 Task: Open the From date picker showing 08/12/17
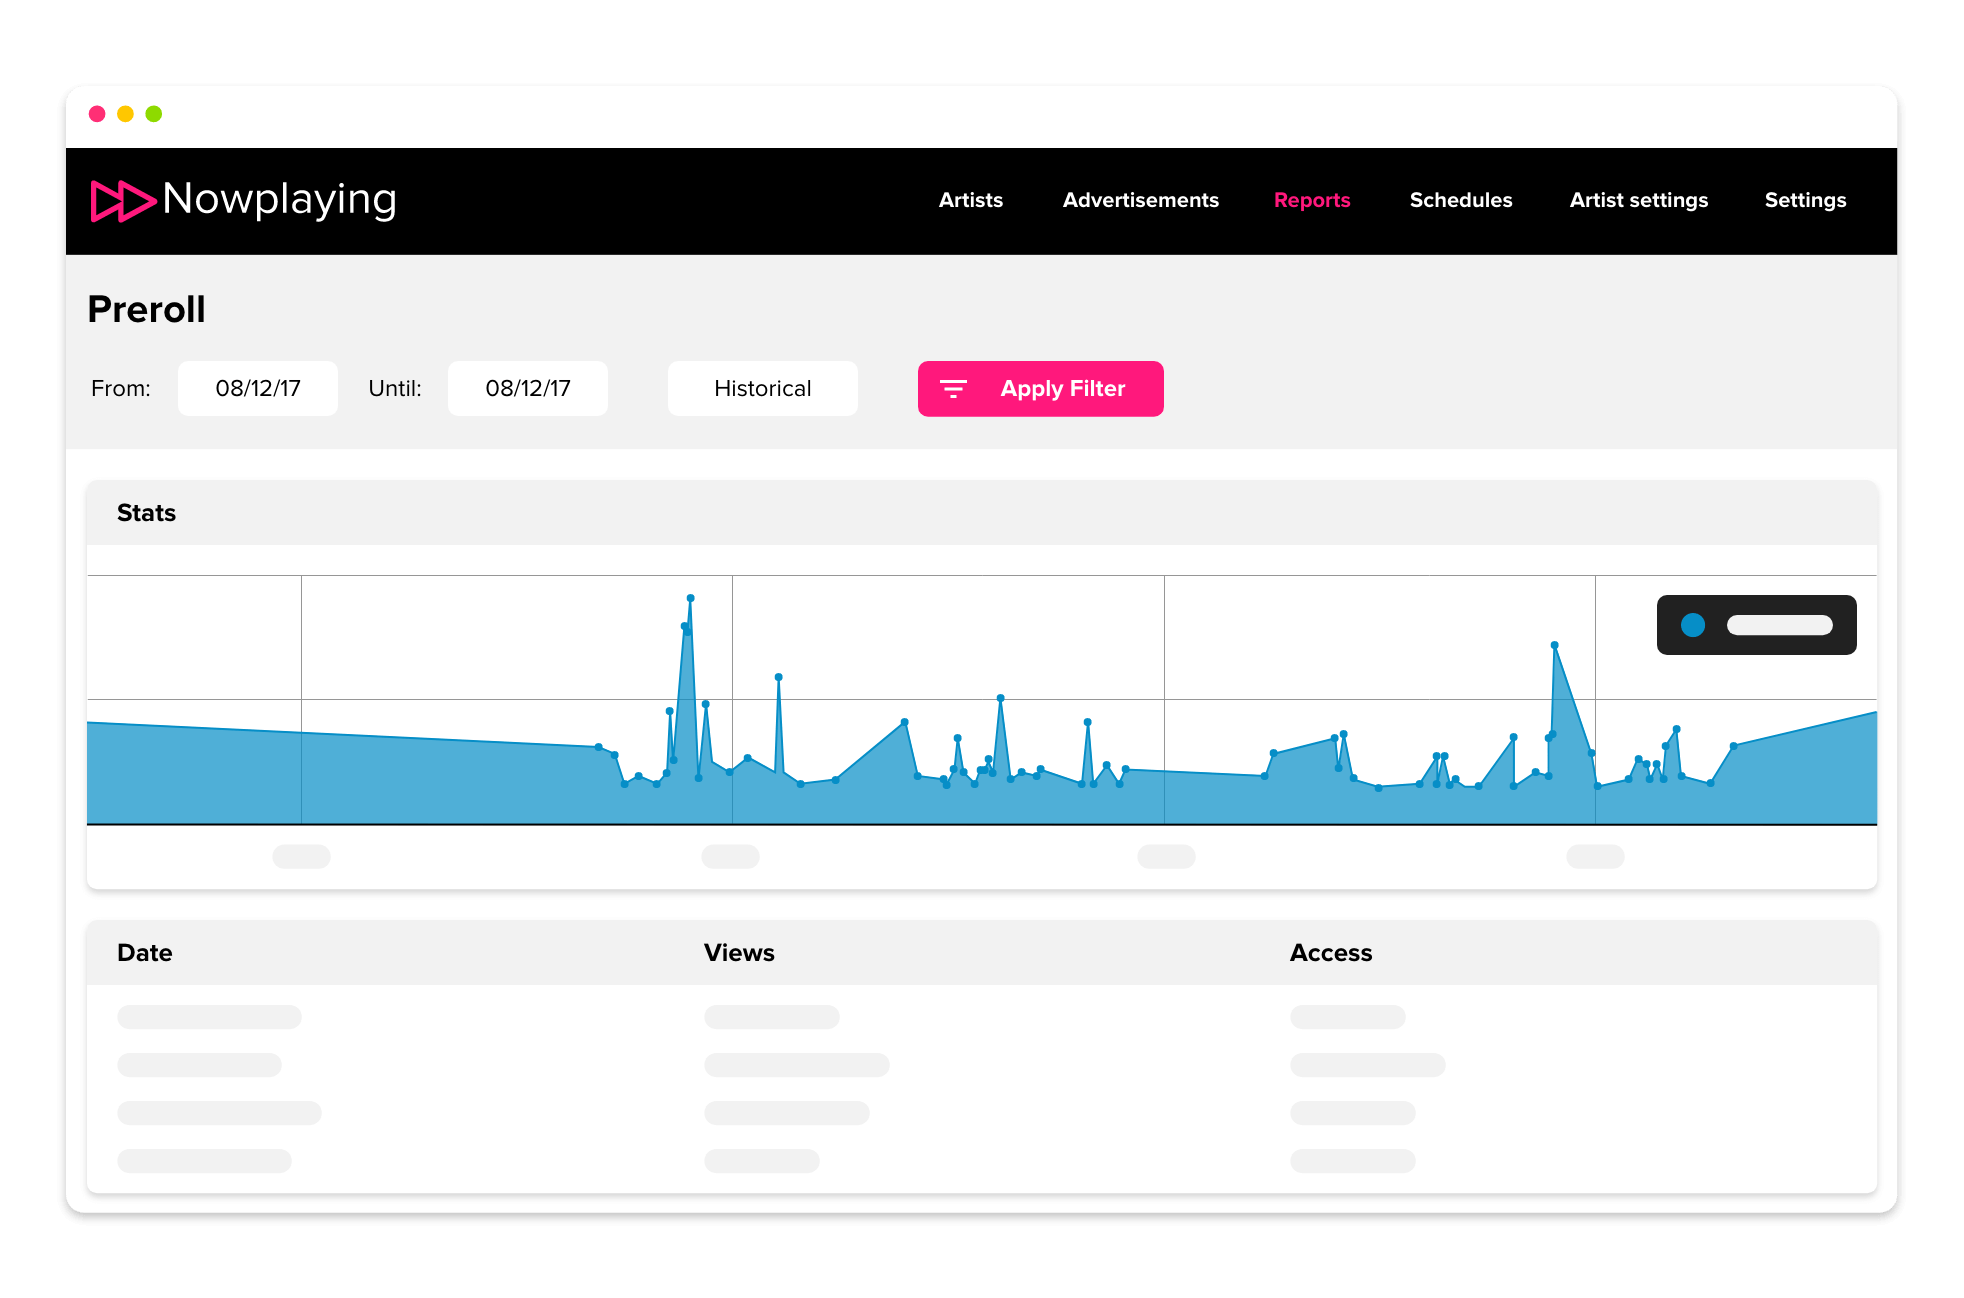point(258,389)
